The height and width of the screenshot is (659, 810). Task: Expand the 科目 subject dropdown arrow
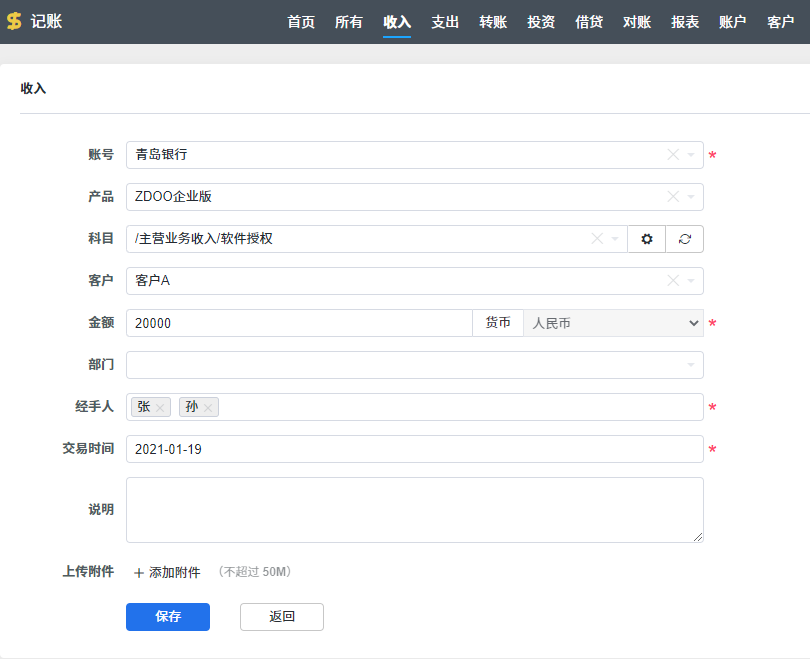615,239
